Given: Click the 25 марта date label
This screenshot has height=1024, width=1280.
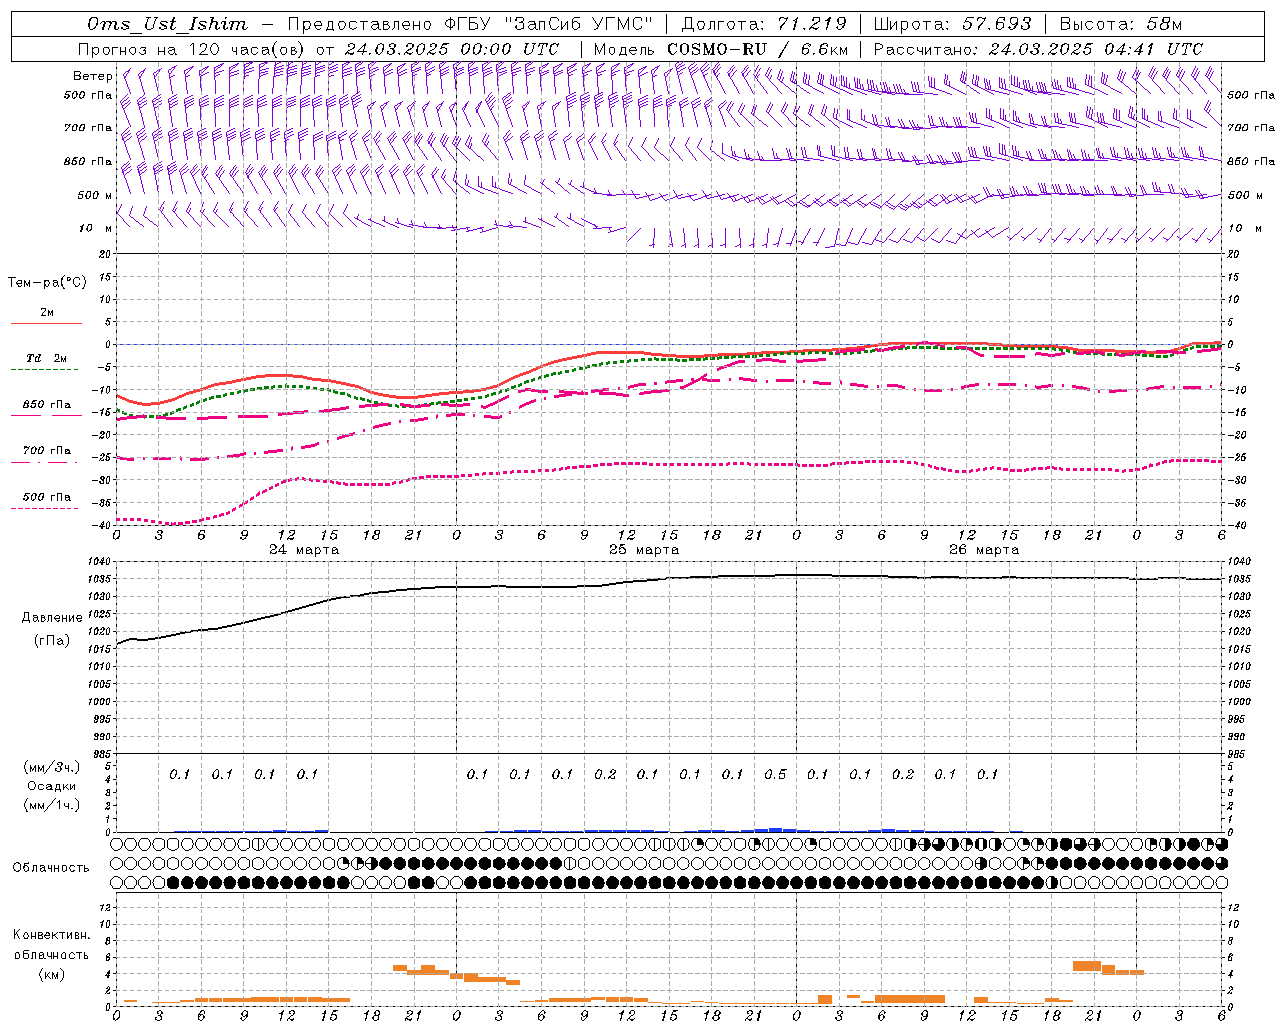Looking at the screenshot, I should click(644, 549).
